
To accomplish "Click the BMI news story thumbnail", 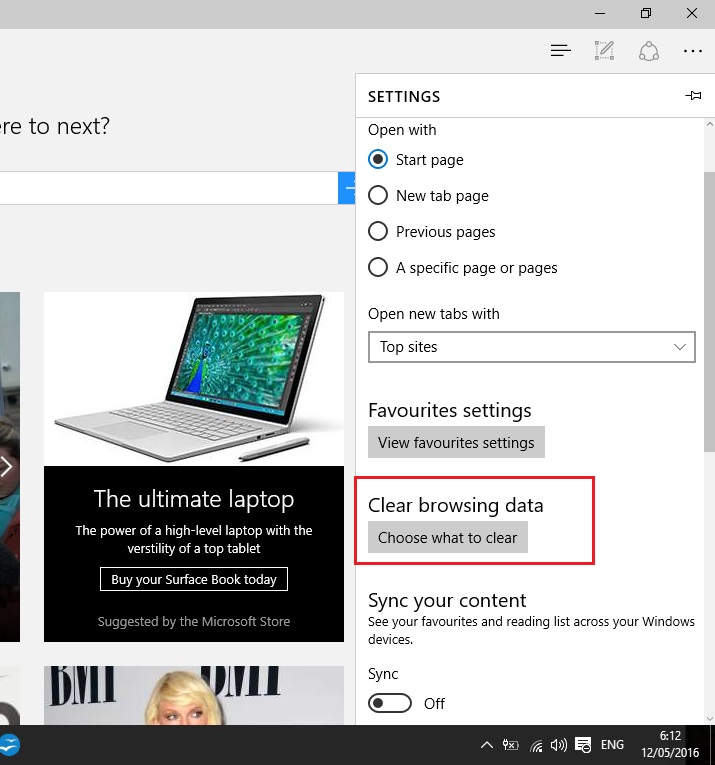I will tap(194, 695).
